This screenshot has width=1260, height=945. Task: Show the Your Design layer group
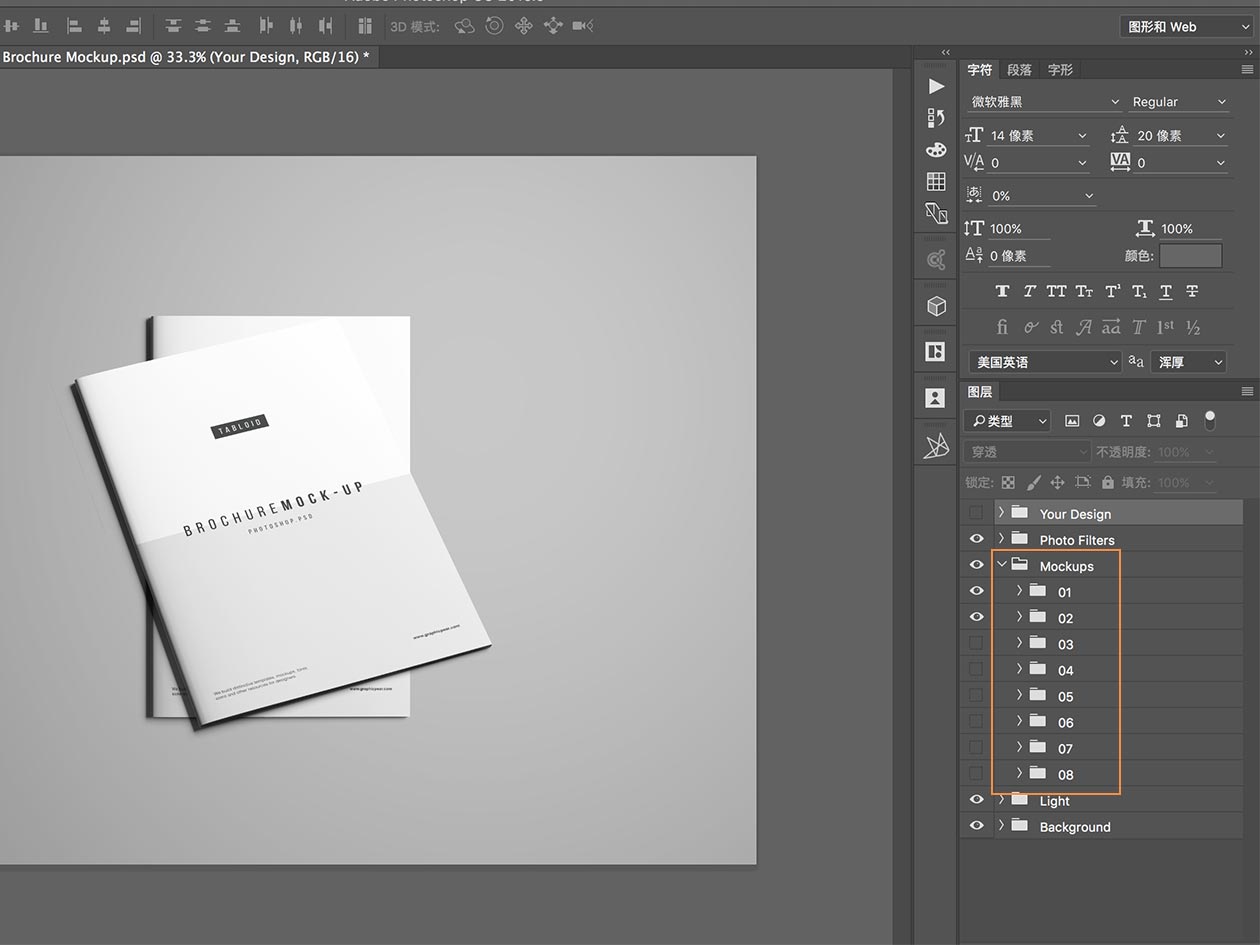(x=976, y=513)
